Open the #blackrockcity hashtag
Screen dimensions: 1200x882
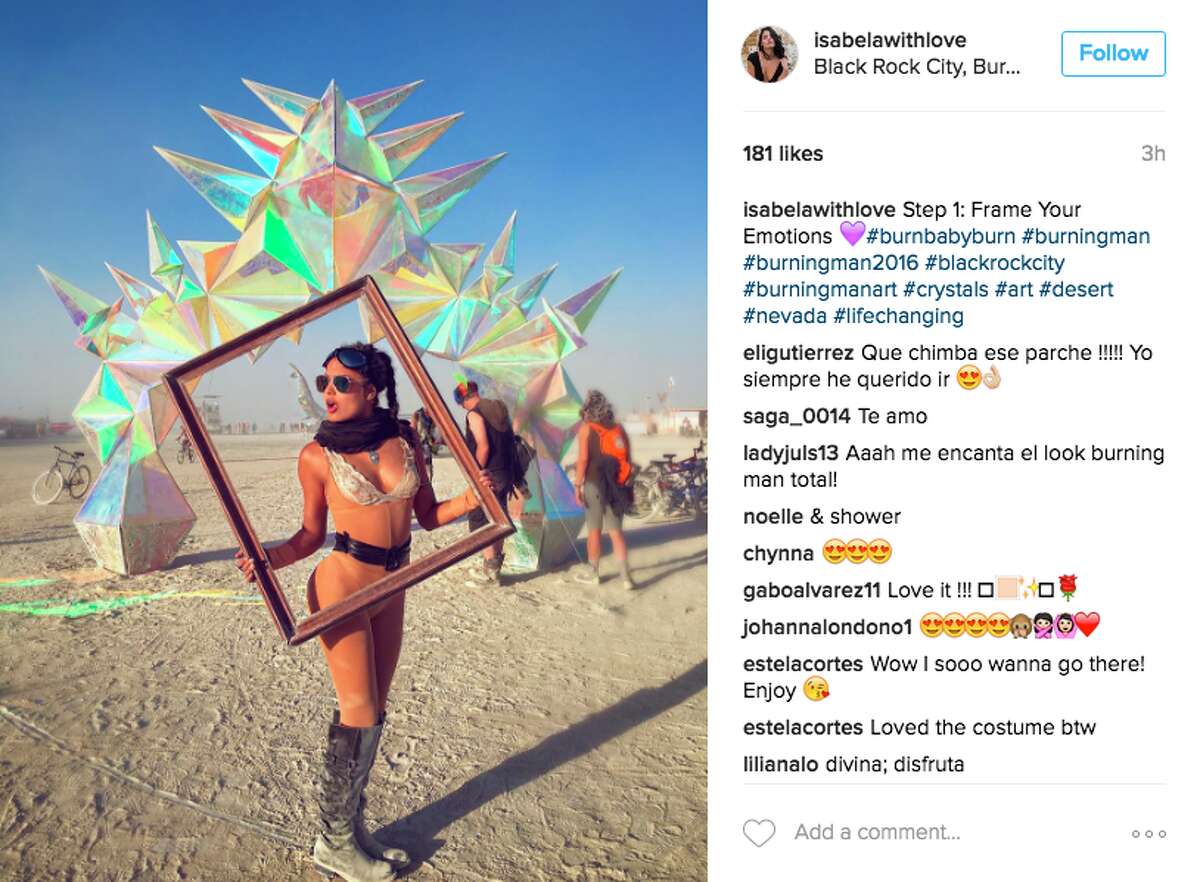click(x=995, y=263)
